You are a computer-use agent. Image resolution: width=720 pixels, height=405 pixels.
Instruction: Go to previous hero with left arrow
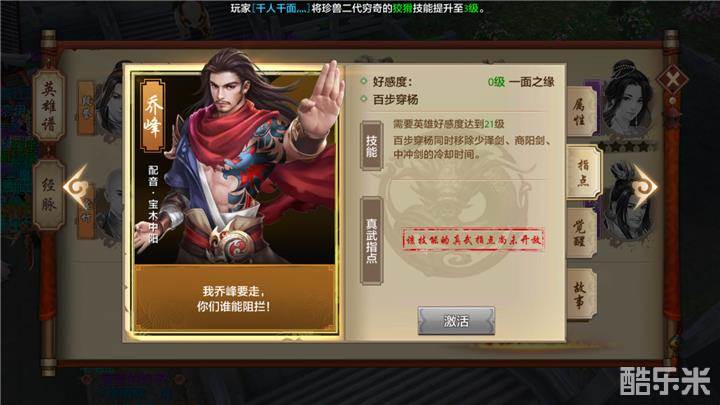(76, 187)
